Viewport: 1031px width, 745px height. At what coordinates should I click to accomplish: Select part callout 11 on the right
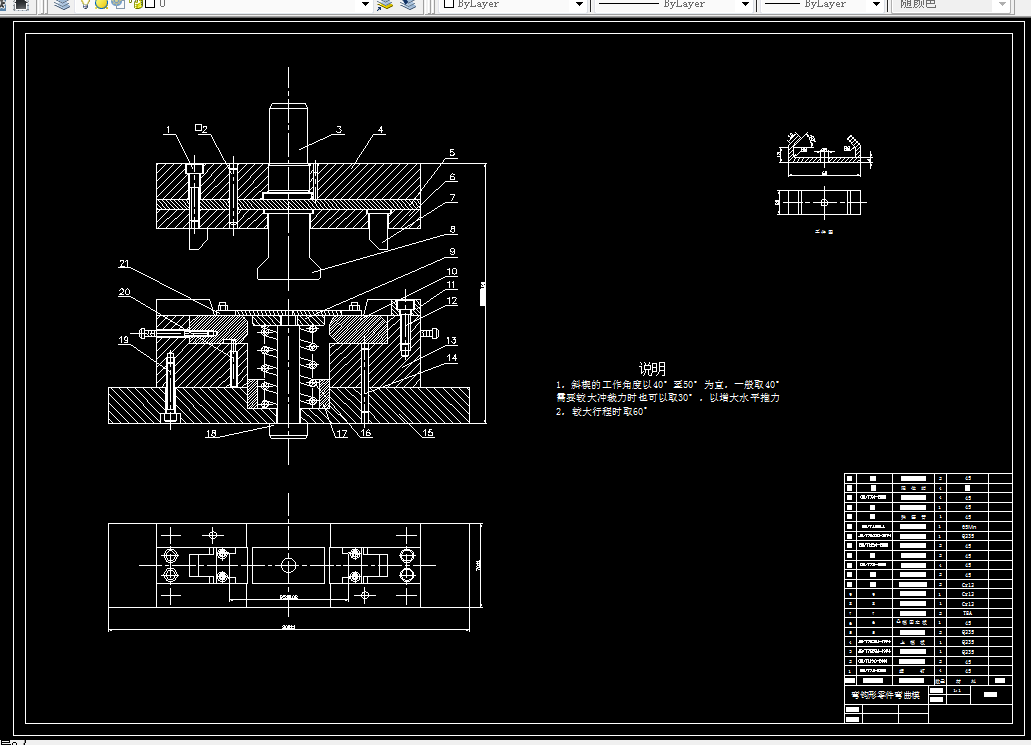[x=452, y=285]
